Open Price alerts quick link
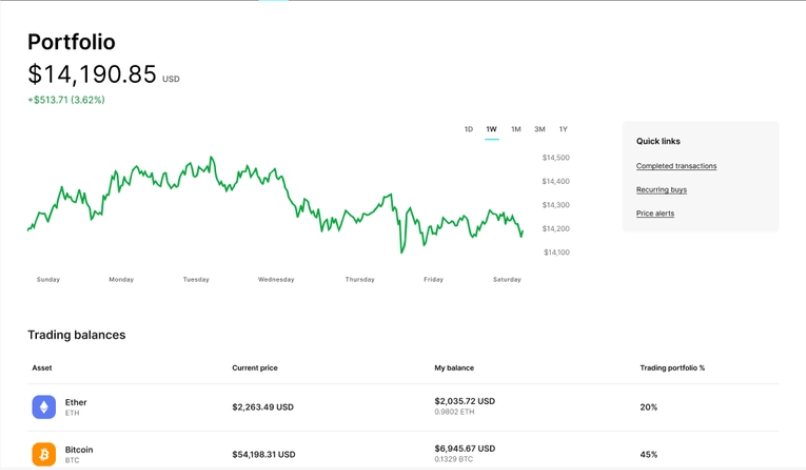Viewport: 806px width, 470px height. coord(655,213)
